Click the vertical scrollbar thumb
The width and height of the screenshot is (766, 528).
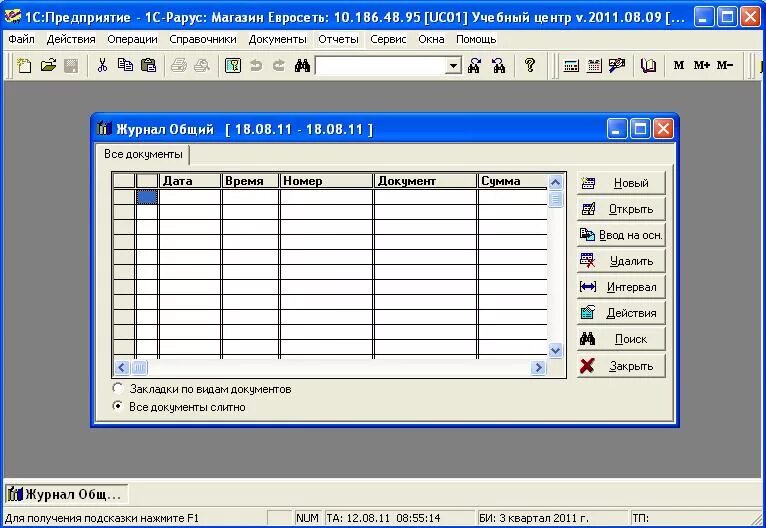pyautogui.click(x=555, y=199)
